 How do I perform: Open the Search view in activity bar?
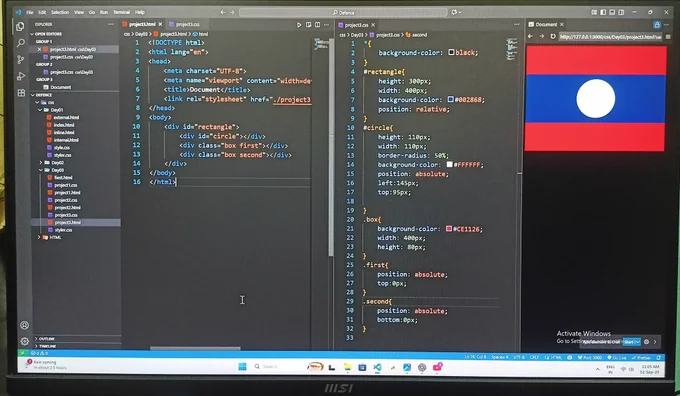pos(20,43)
